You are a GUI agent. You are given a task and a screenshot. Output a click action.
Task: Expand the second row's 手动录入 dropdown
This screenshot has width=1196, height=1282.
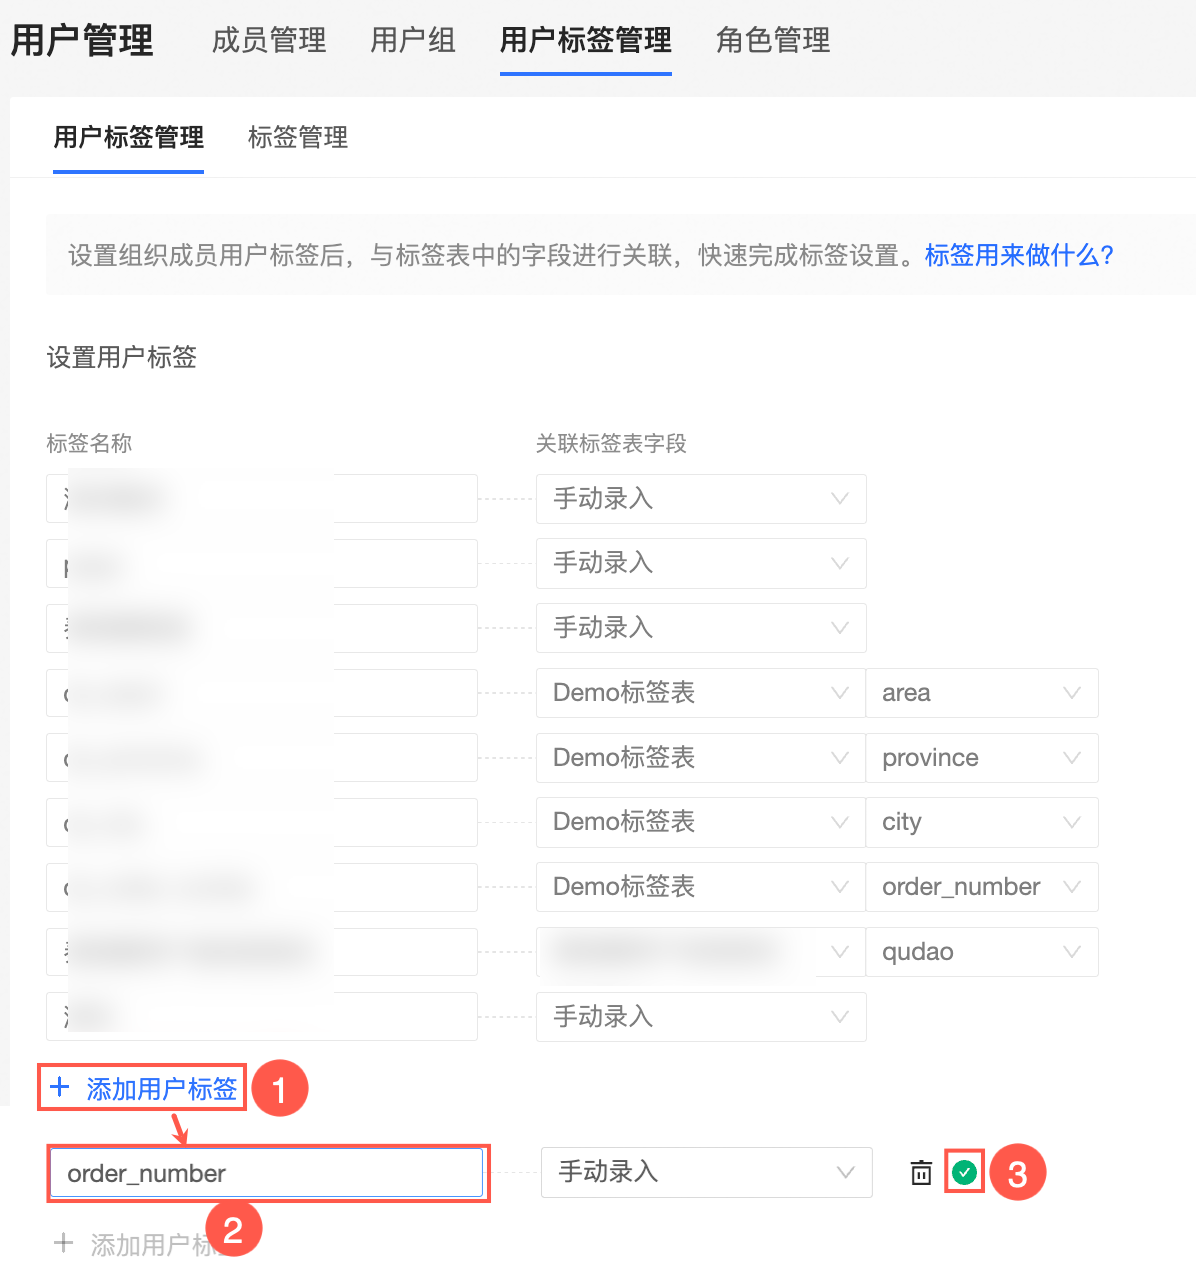pos(701,563)
